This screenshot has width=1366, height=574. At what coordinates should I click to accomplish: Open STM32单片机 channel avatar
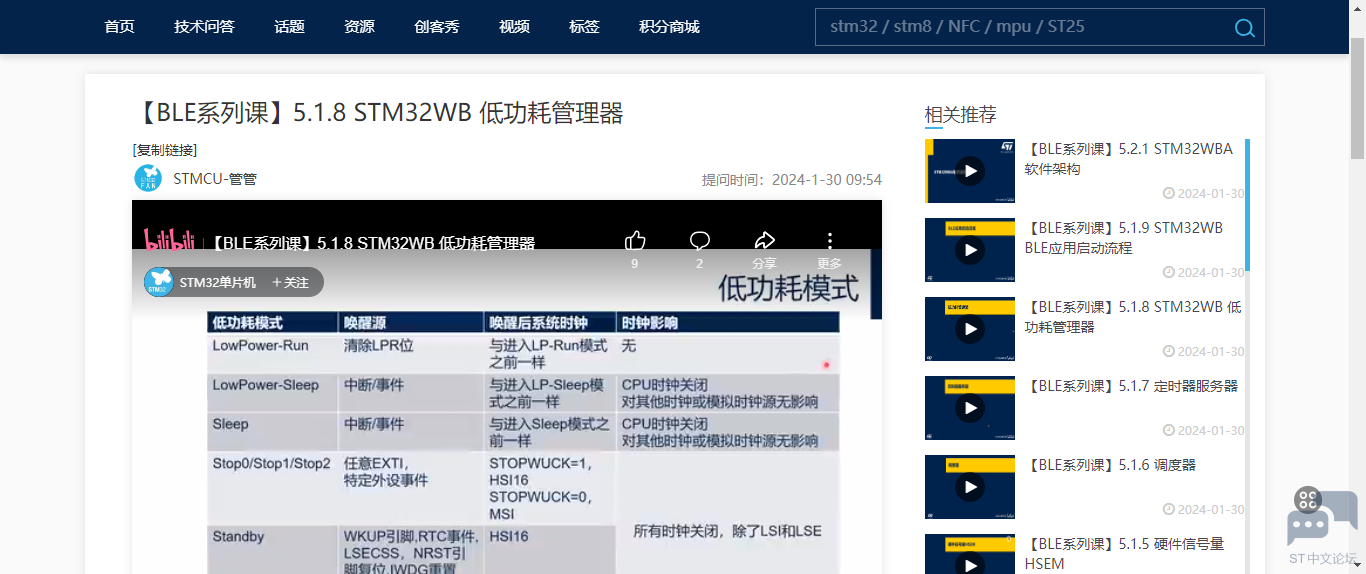point(160,282)
